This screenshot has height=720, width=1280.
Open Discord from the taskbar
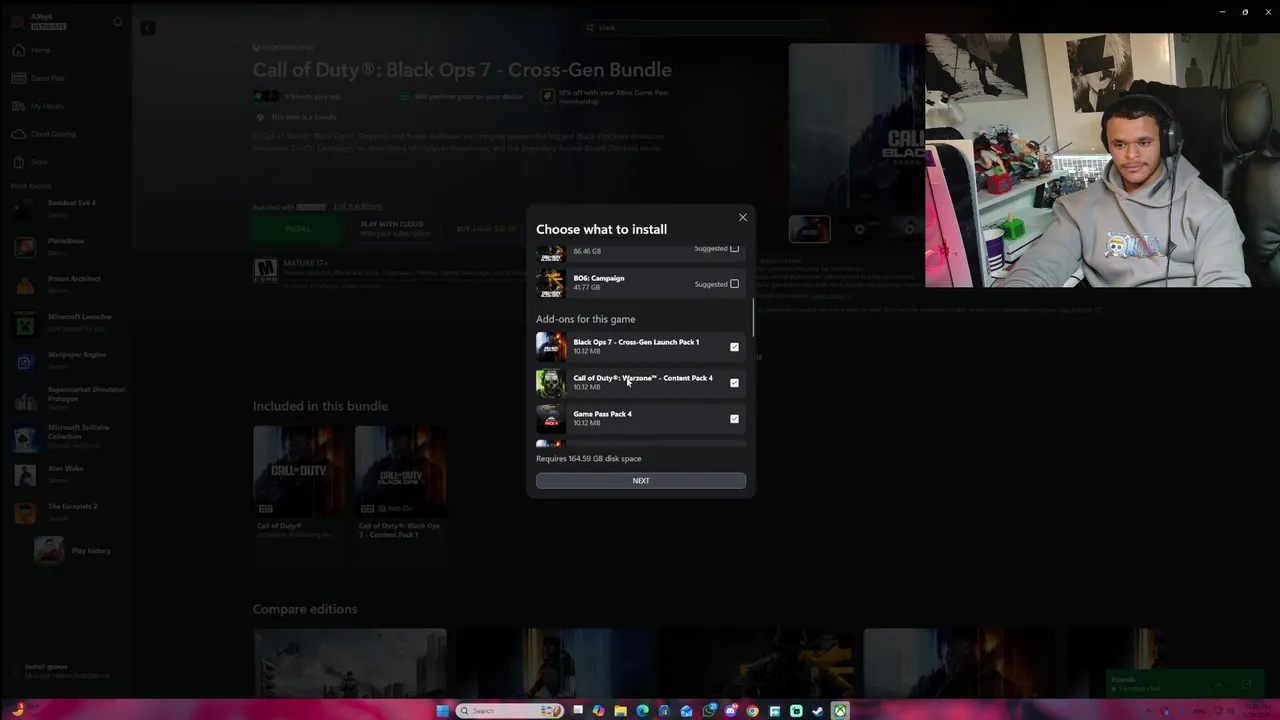(x=731, y=711)
